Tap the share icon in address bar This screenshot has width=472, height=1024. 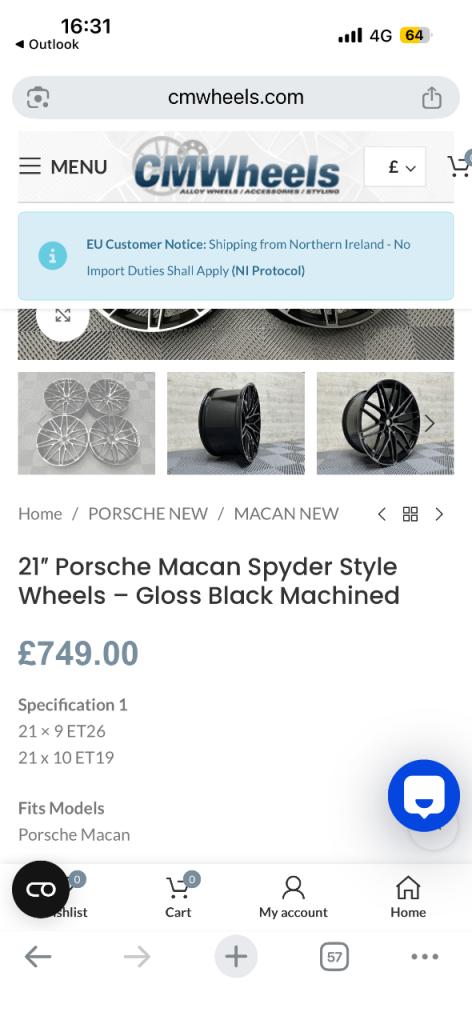pos(432,98)
